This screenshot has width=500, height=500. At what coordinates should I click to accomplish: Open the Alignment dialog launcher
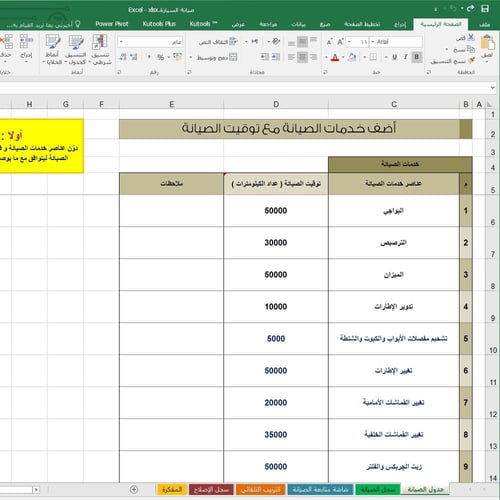189,72
